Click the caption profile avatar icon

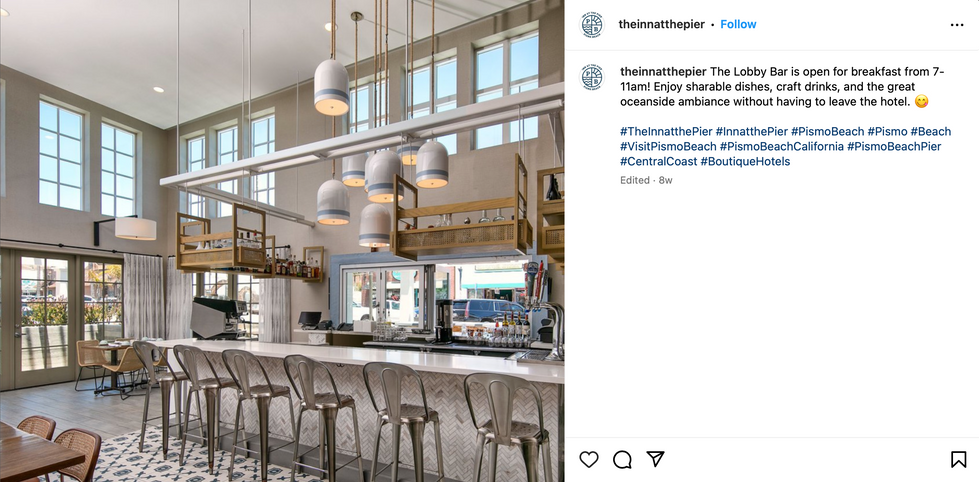[x=593, y=77]
